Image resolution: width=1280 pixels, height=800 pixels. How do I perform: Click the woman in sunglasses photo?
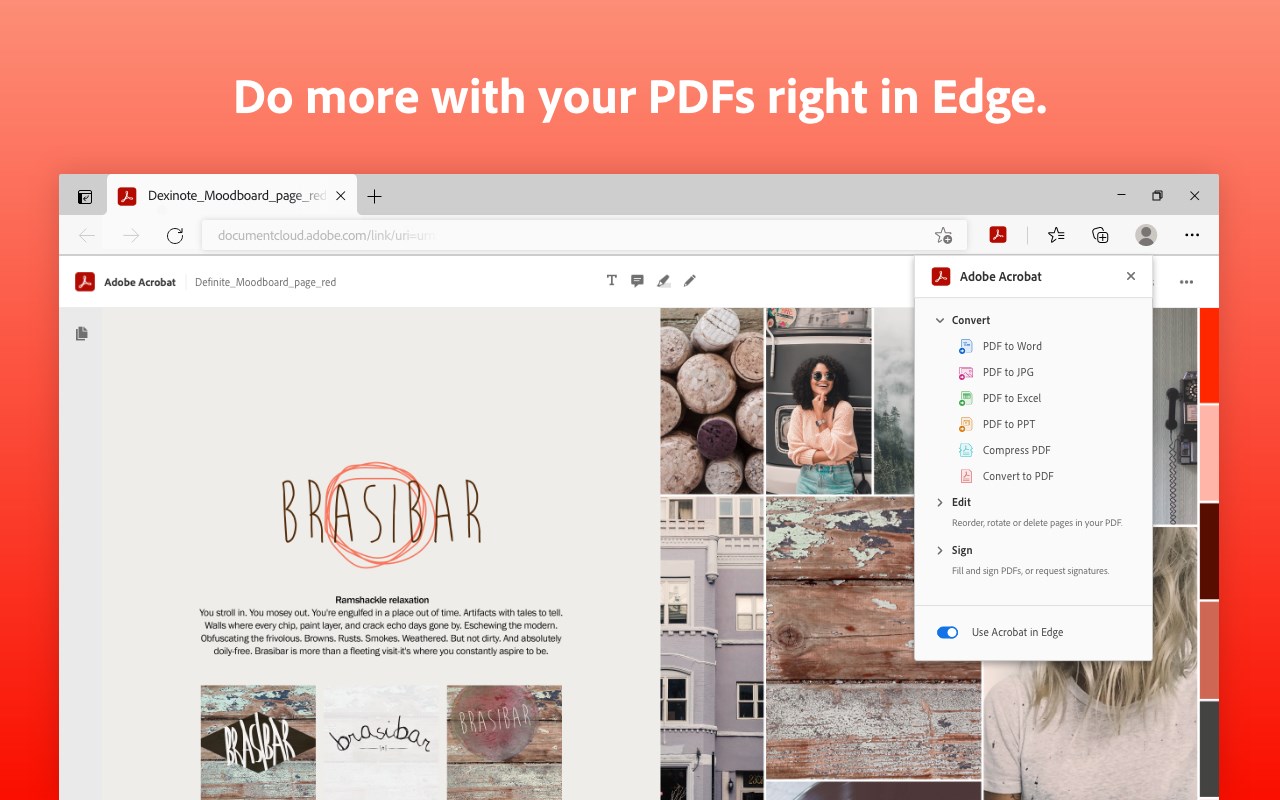click(819, 401)
